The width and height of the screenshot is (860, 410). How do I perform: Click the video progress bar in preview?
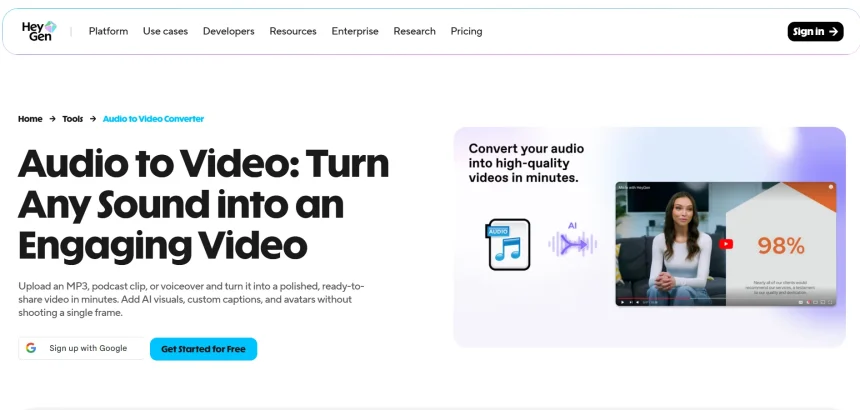click(726, 298)
